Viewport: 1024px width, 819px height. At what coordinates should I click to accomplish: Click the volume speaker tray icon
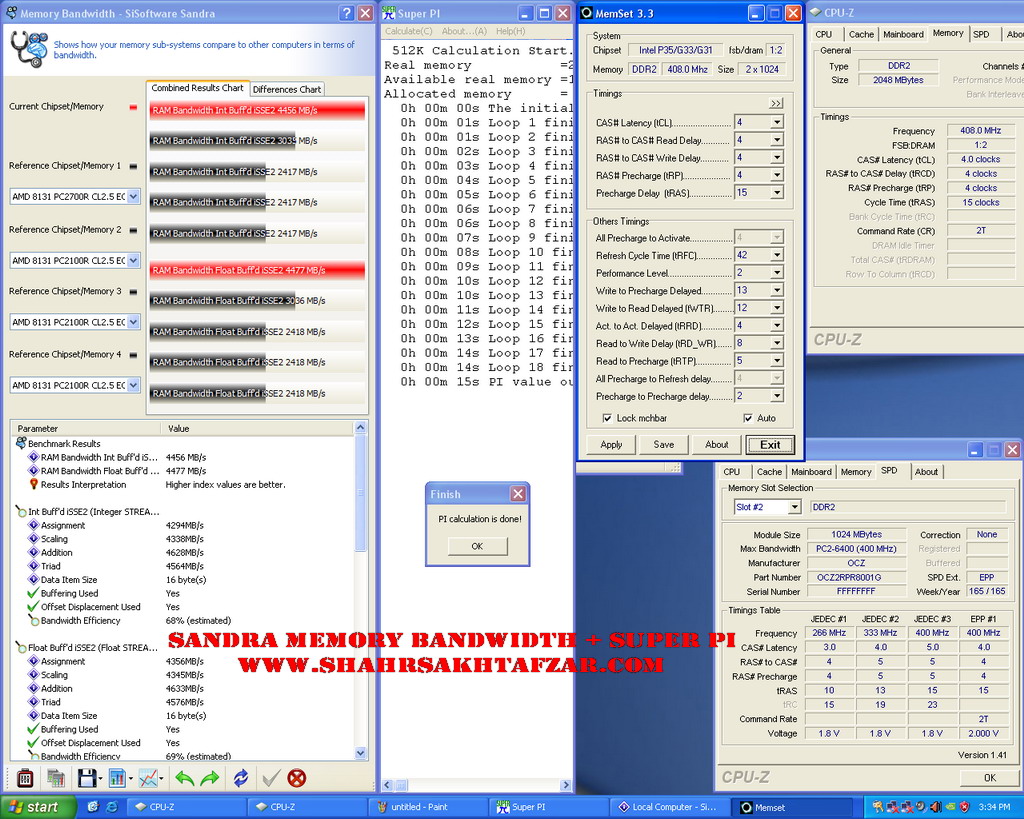935,807
